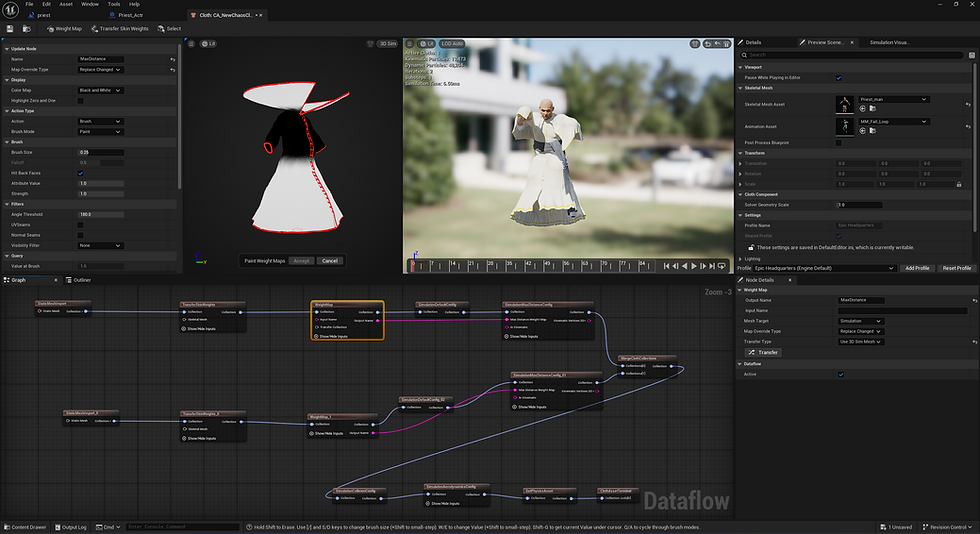Activate the Select tool in toolbar
This screenshot has height=534, width=980.
(169, 29)
